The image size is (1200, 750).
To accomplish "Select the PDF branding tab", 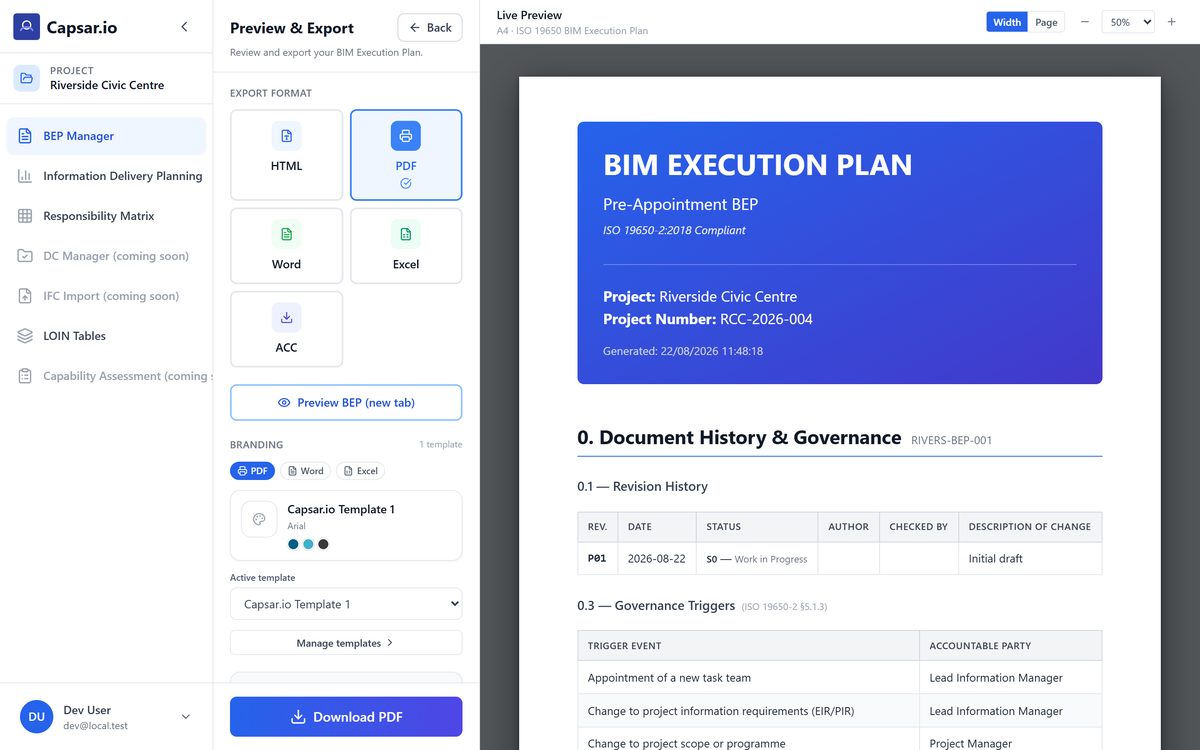I will 253,471.
